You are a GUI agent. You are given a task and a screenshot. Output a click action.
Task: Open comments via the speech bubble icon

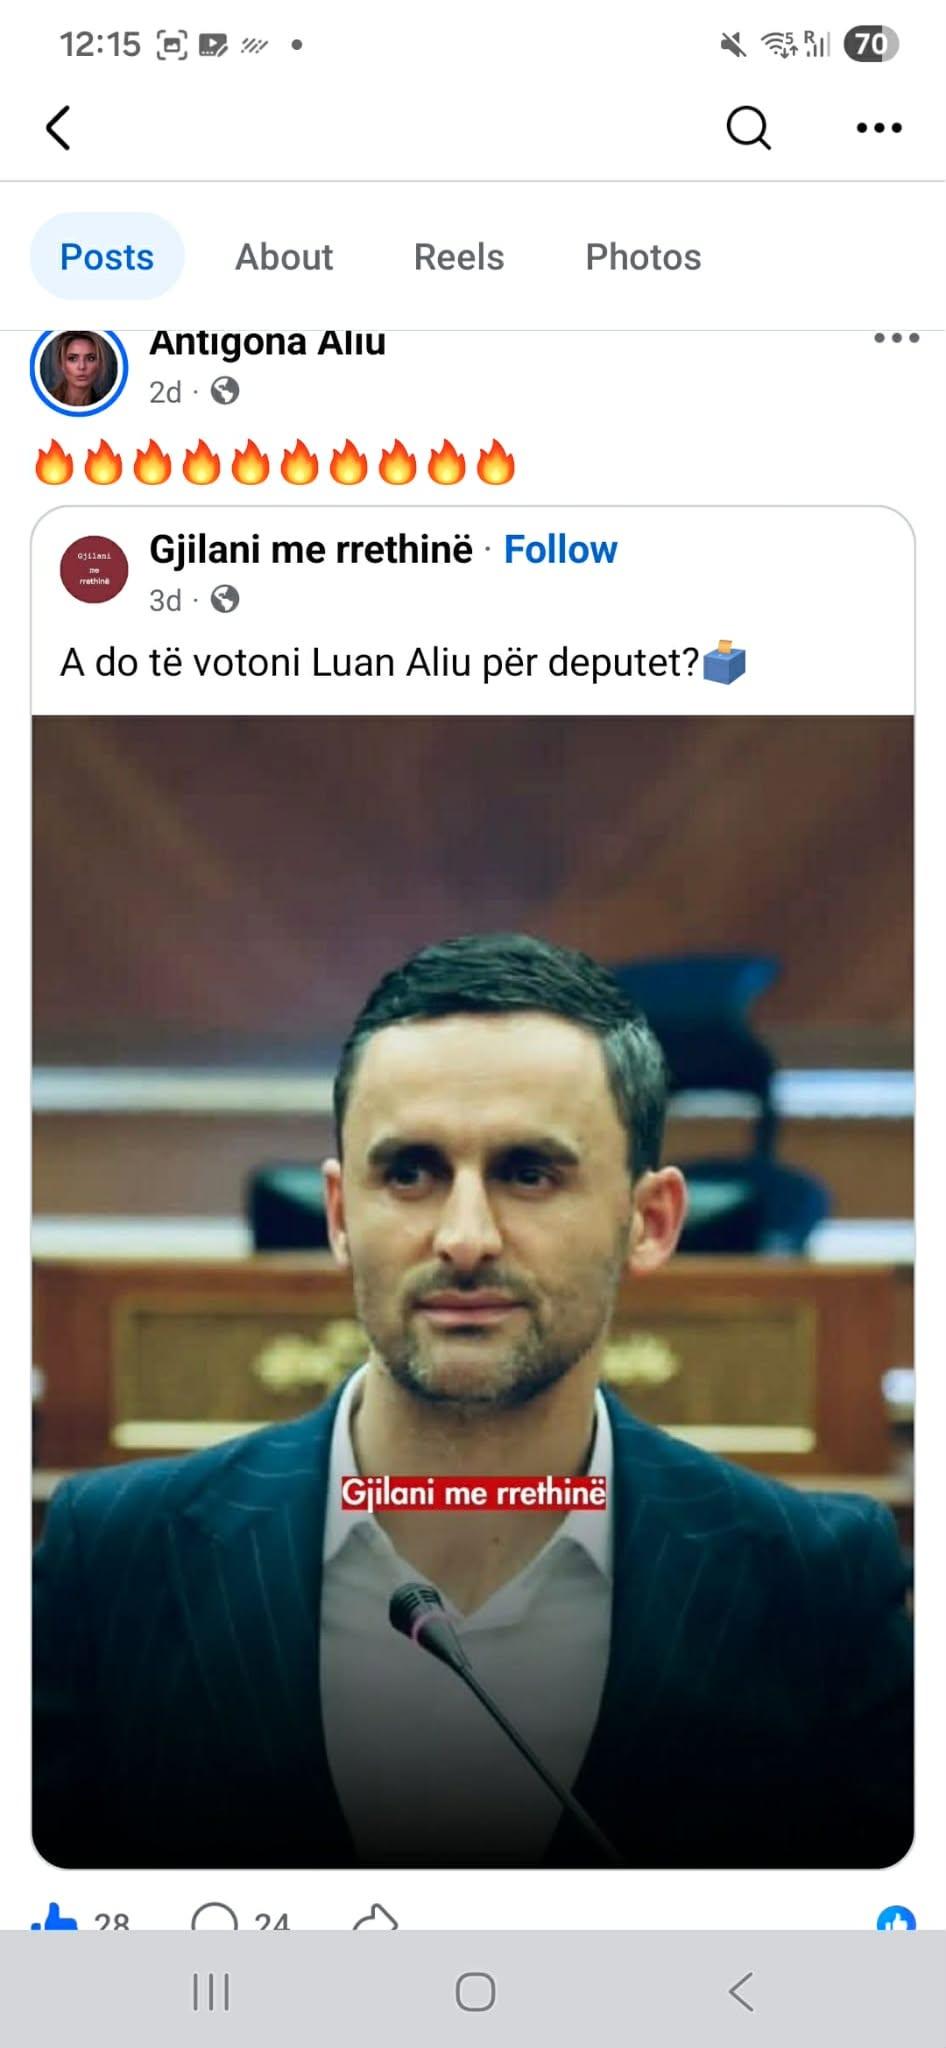tap(214, 1917)
